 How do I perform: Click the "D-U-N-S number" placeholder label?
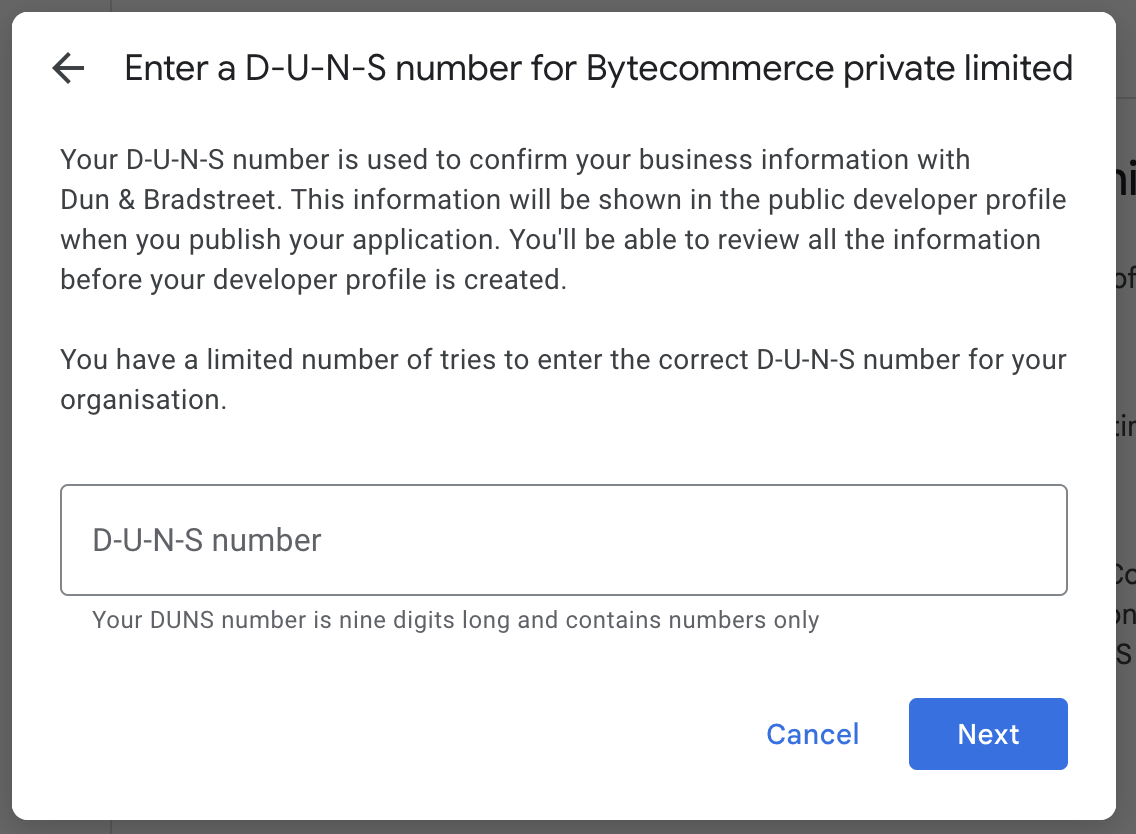(x=207, y=540)
